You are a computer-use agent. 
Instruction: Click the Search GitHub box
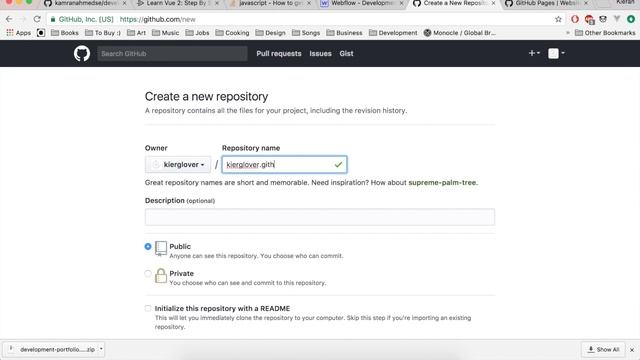pos(172,53)
